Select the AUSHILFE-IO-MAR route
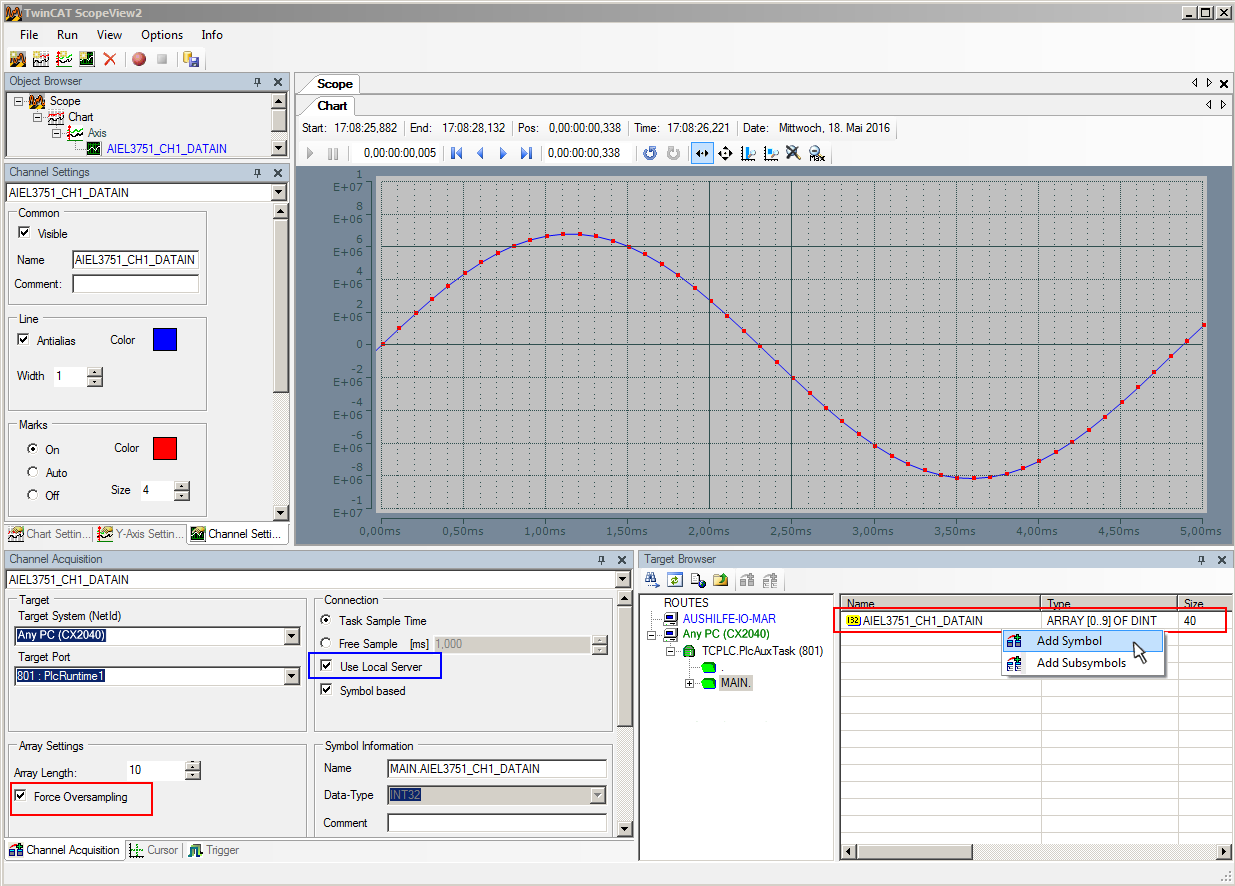Image resolution: width=1235 pixels, height=886 pixels. [x=729, y=619]
